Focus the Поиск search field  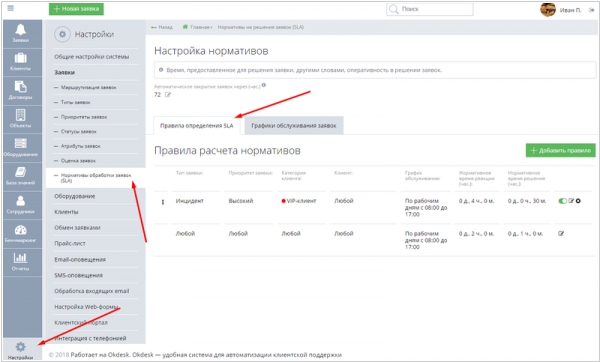[430, 9]
